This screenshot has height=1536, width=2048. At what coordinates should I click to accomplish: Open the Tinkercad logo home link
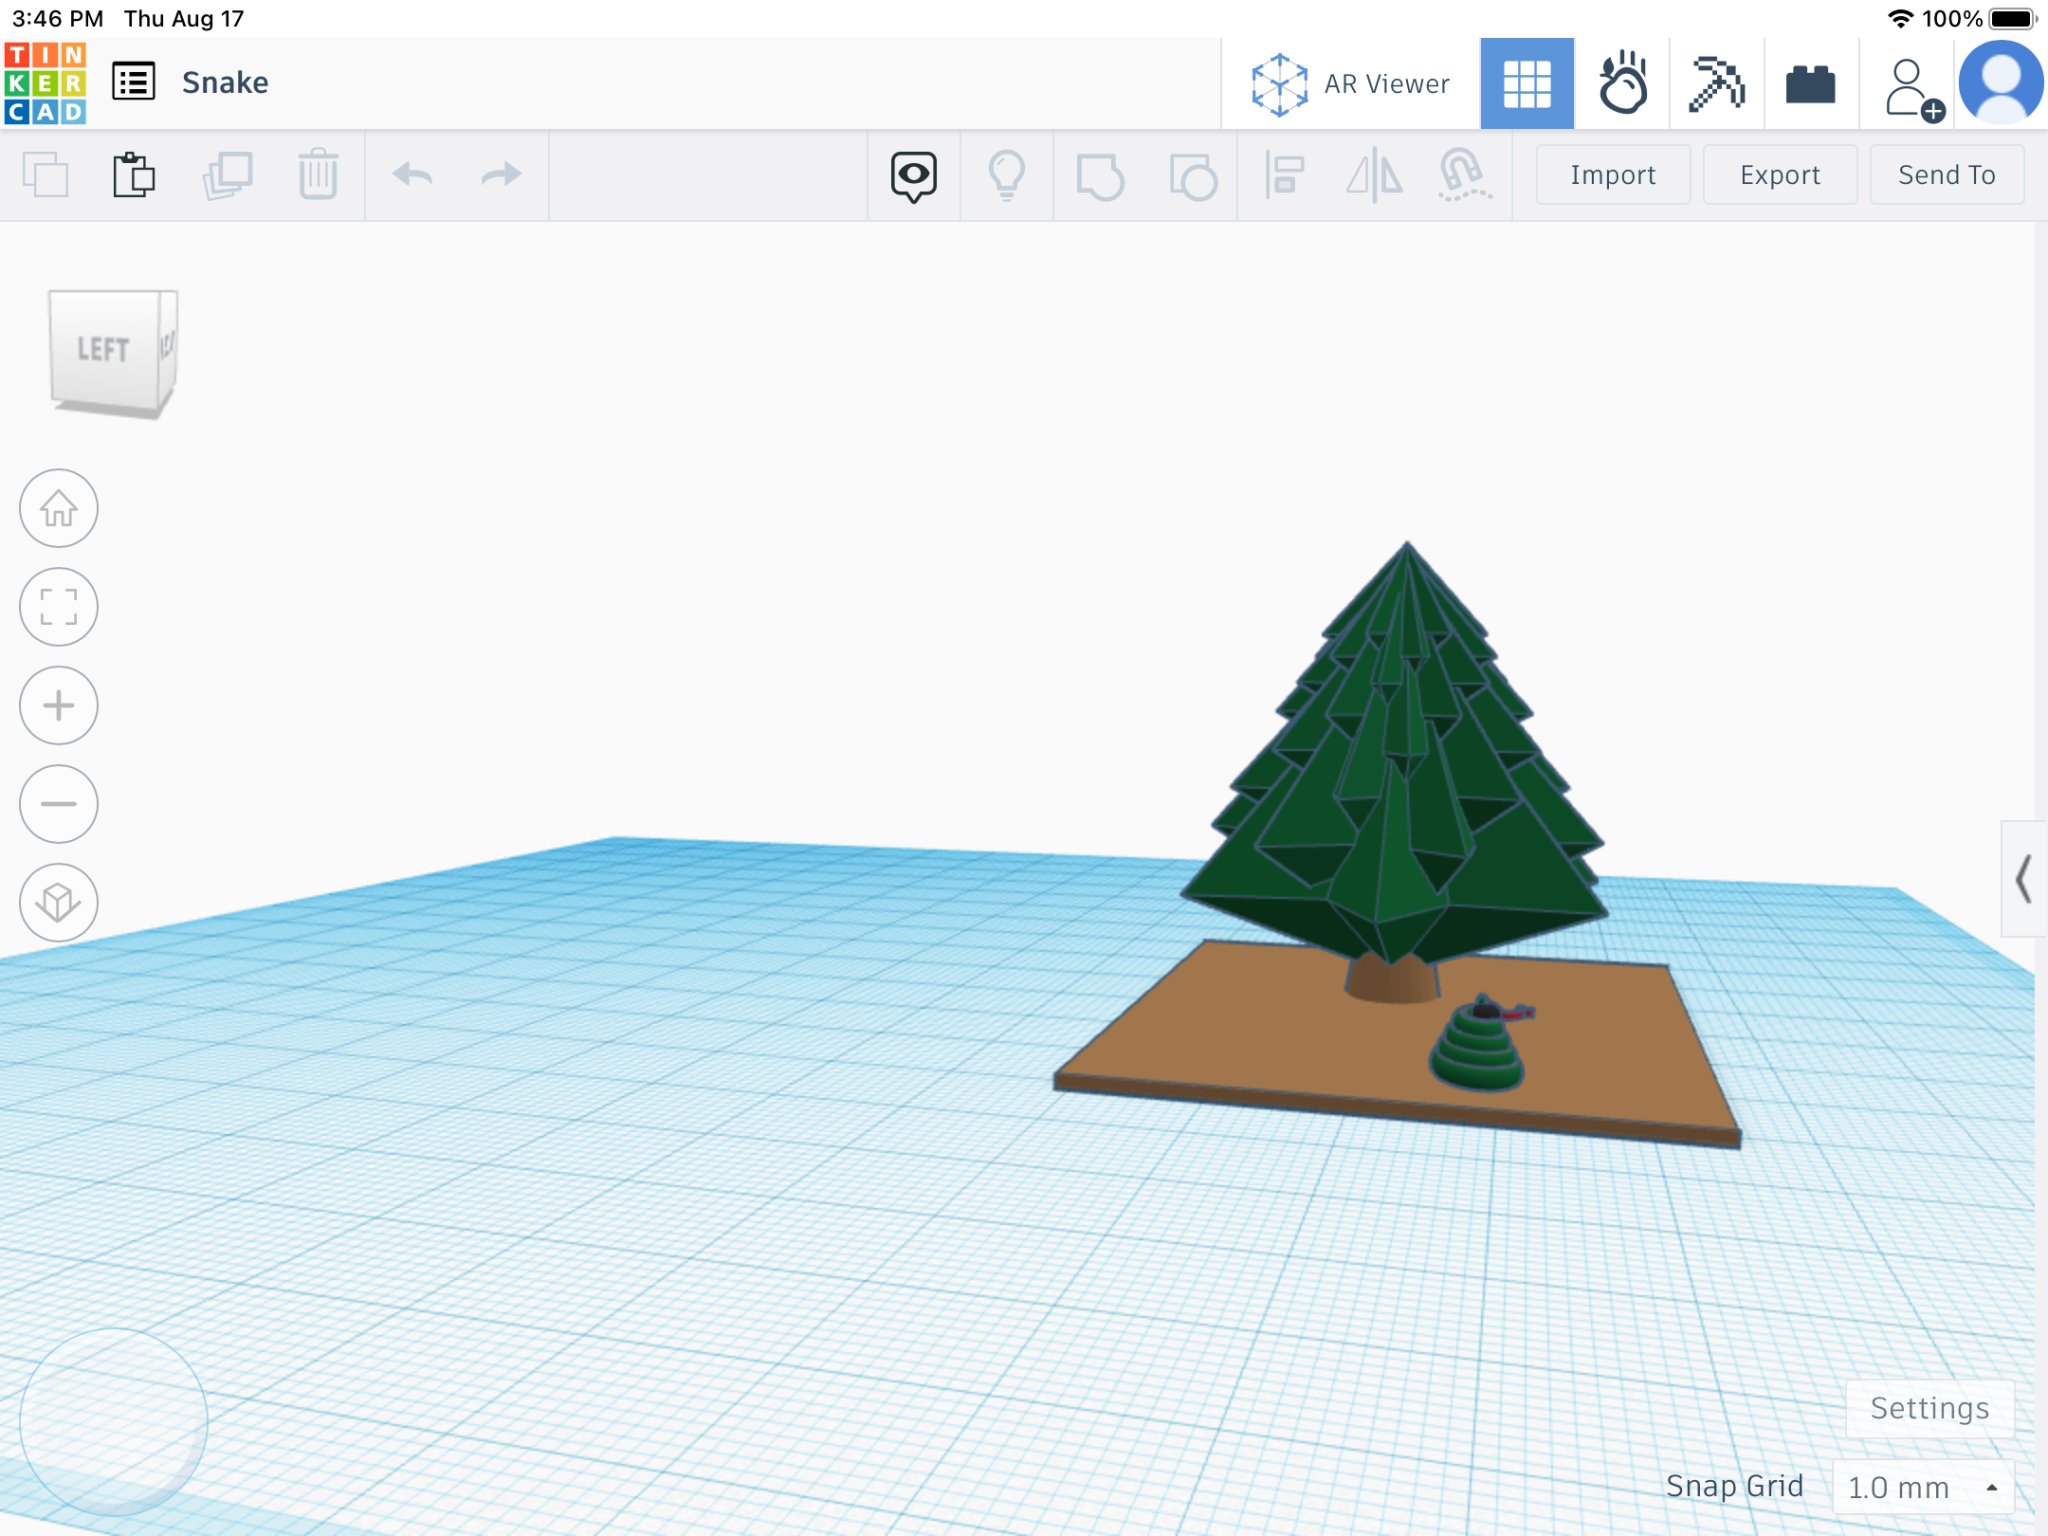point(45,83)
